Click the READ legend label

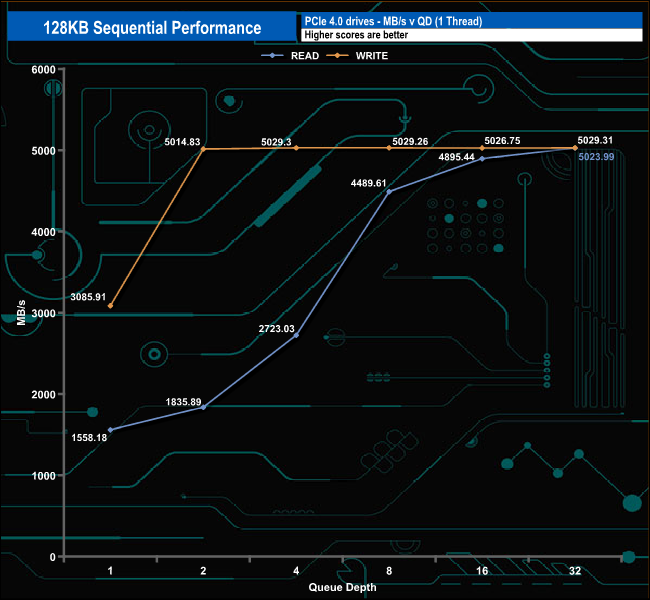tap(305, 56)
